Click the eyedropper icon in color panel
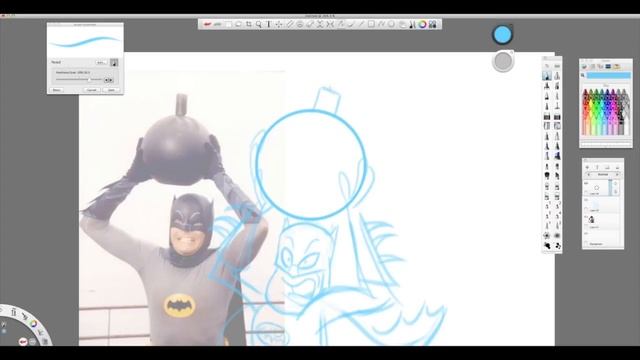Image resolution: width=640 pixels, height=360 pixels. click(582, 75)
